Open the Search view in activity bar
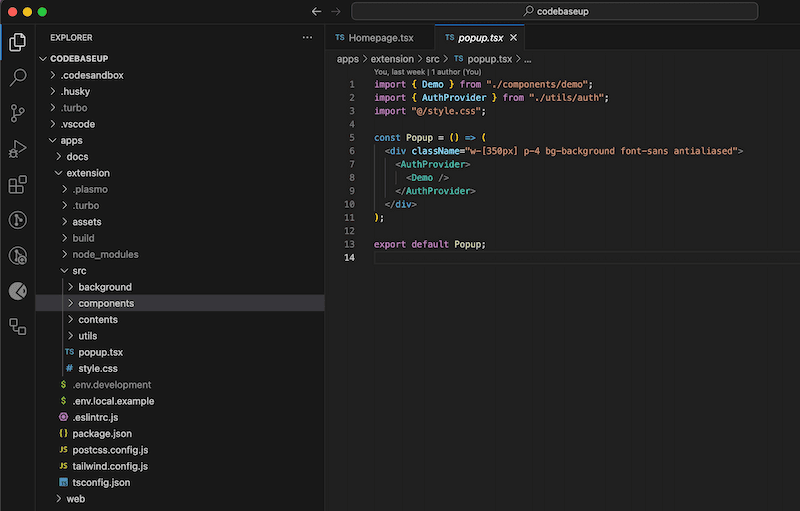 coord(17,78)
